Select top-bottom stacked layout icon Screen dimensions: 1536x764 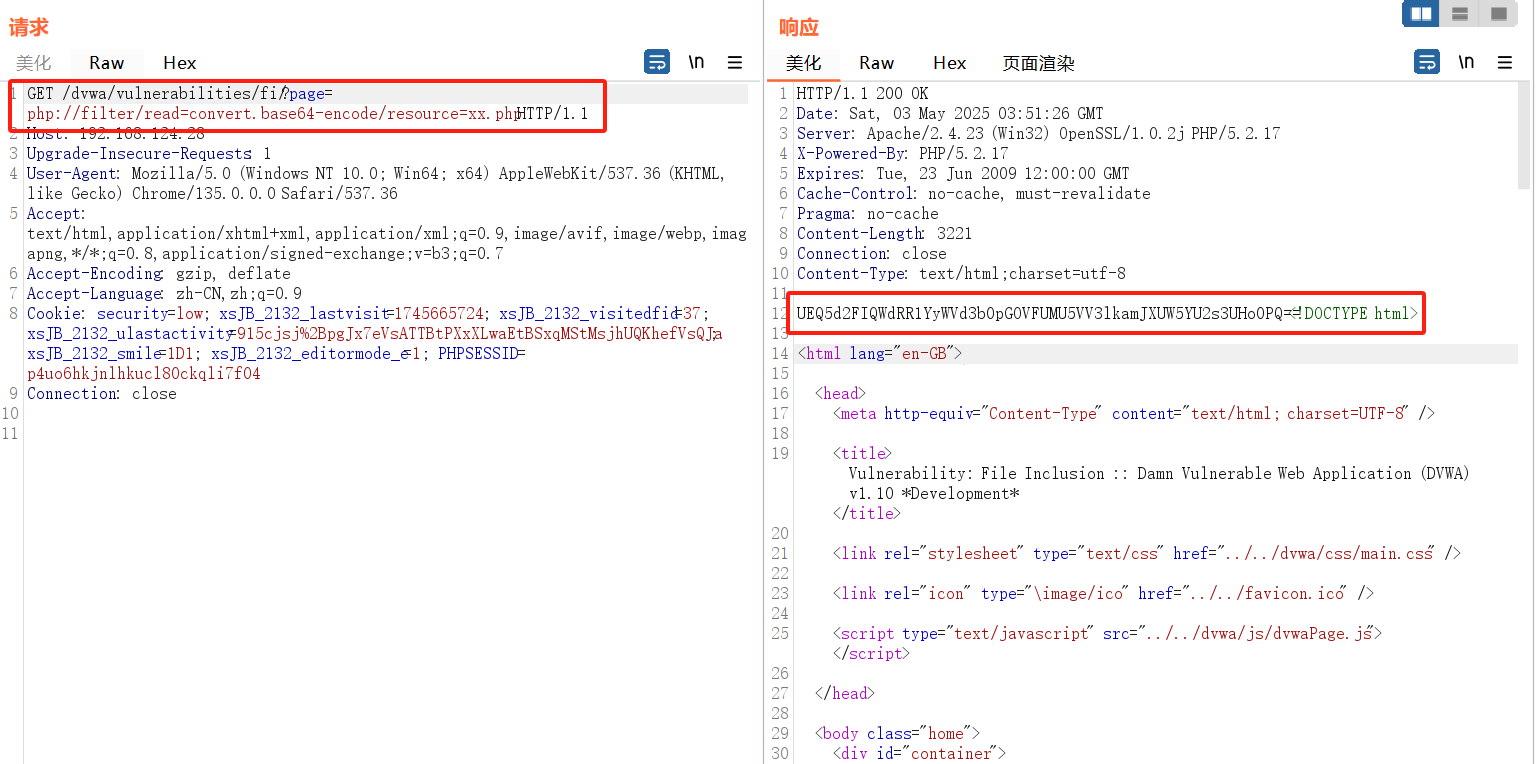tap(1460, 14)
